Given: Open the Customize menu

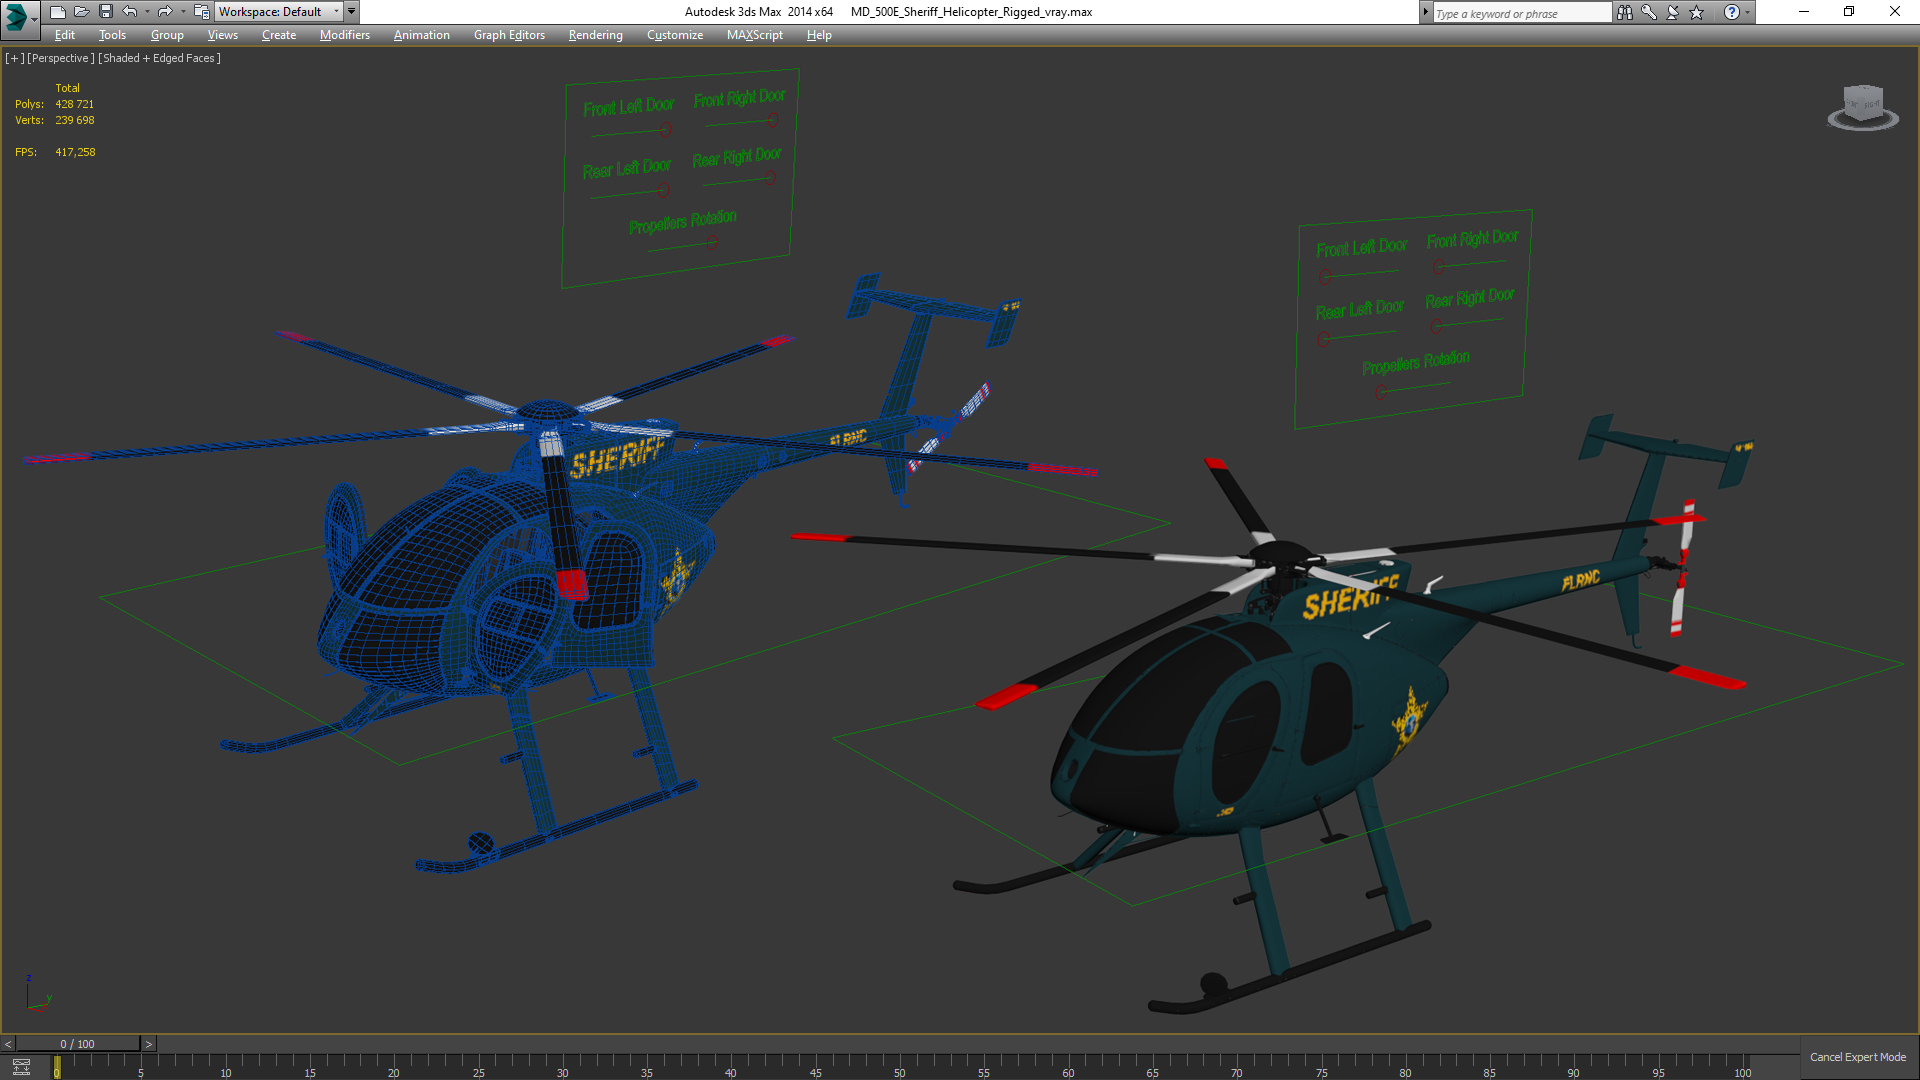Looking at the screenshot, I should [675, 35].
